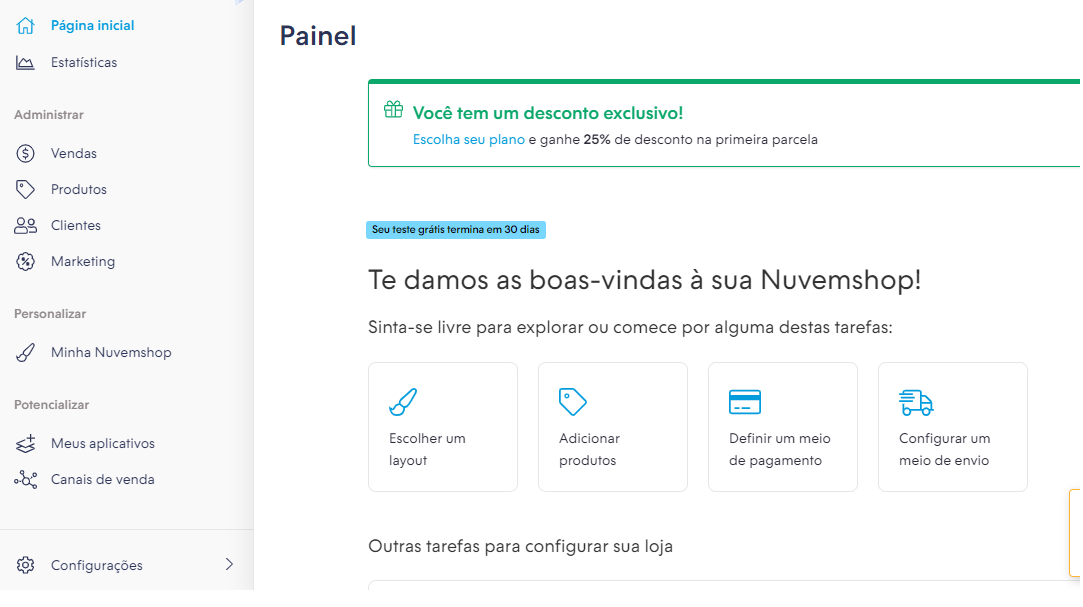Open the Configurar um meio de envio card
Screen dimensions: 1083x607
(x=952, y=427)
